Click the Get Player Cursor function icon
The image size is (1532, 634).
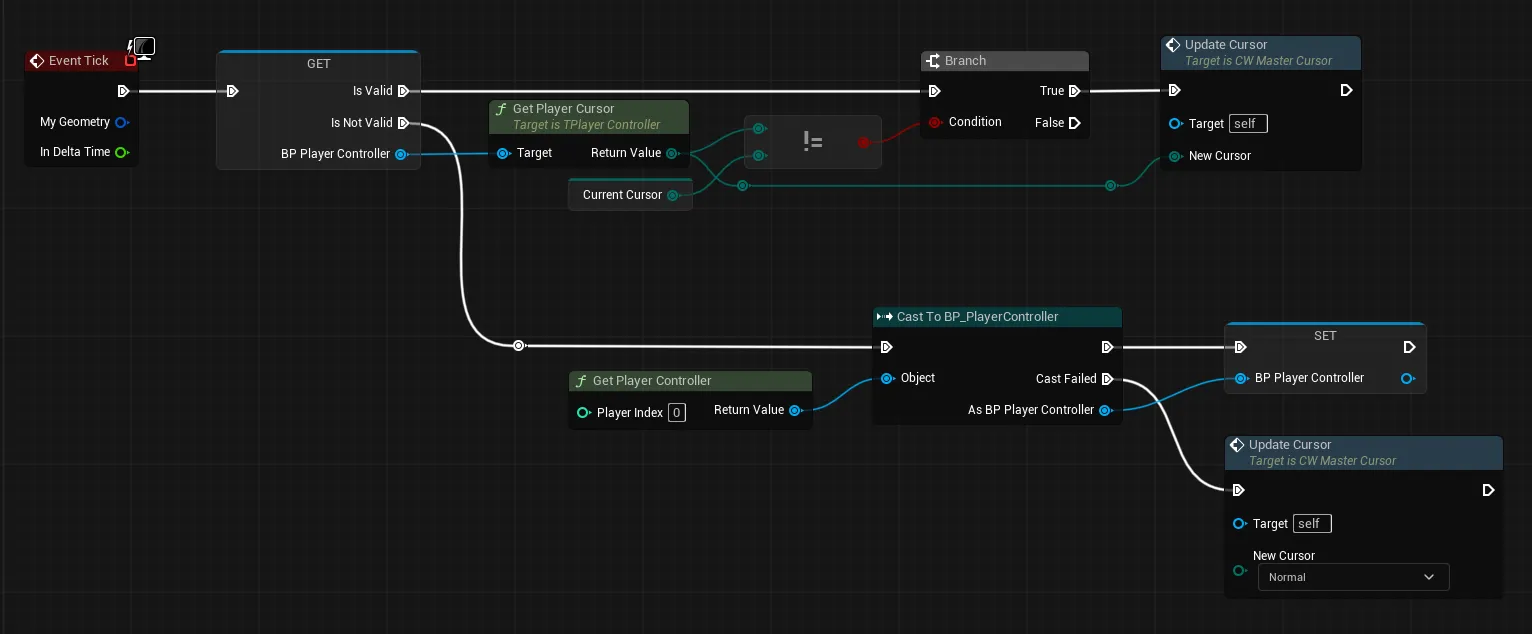click(501, 109)
